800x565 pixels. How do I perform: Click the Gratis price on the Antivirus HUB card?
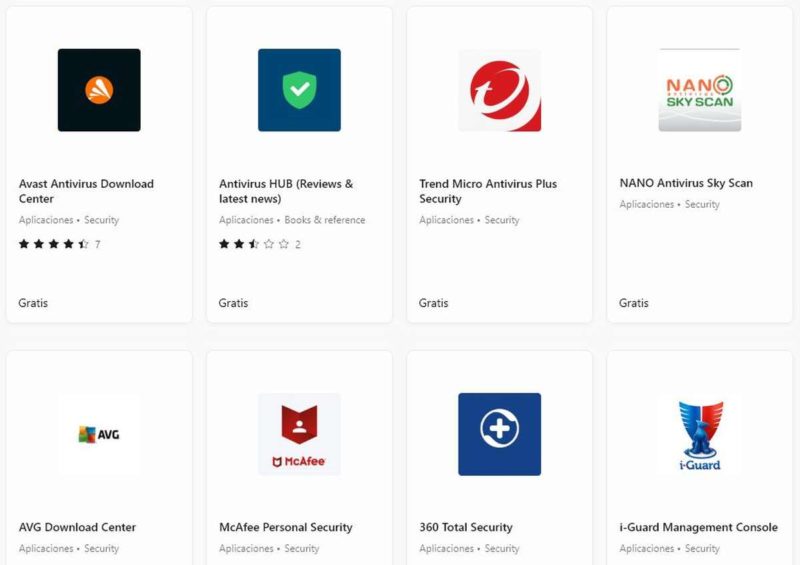tap(233, 303)
